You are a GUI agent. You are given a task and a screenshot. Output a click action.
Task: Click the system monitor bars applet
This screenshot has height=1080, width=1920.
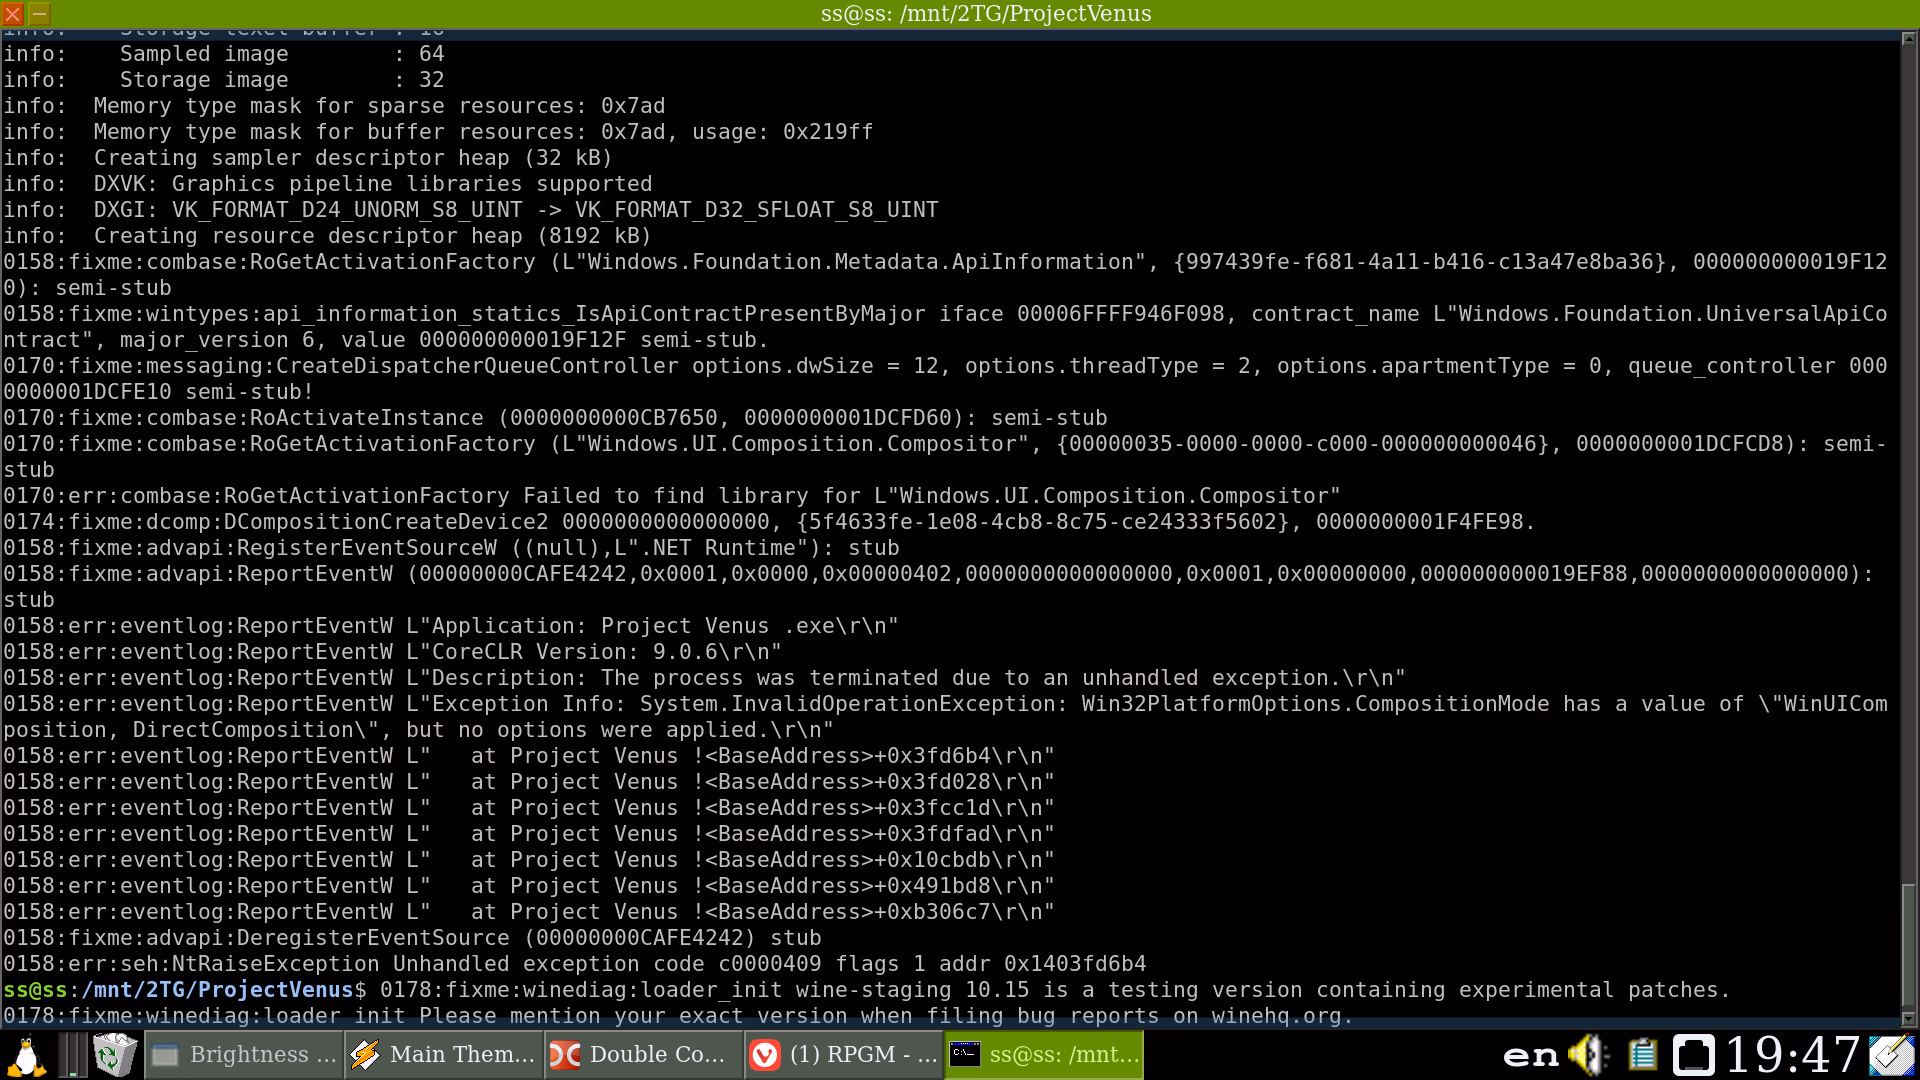point(72,1055)
